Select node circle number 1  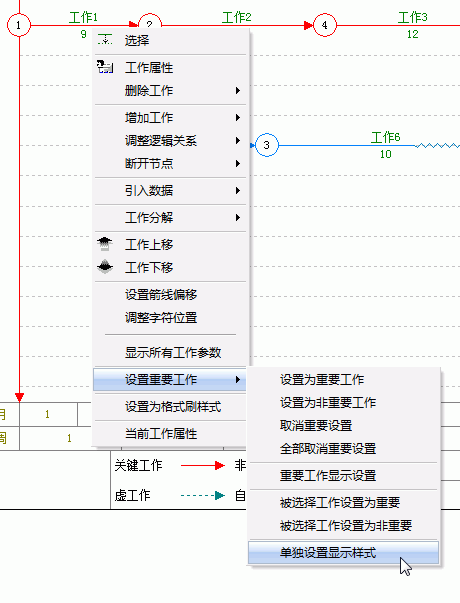coord(18,25)
